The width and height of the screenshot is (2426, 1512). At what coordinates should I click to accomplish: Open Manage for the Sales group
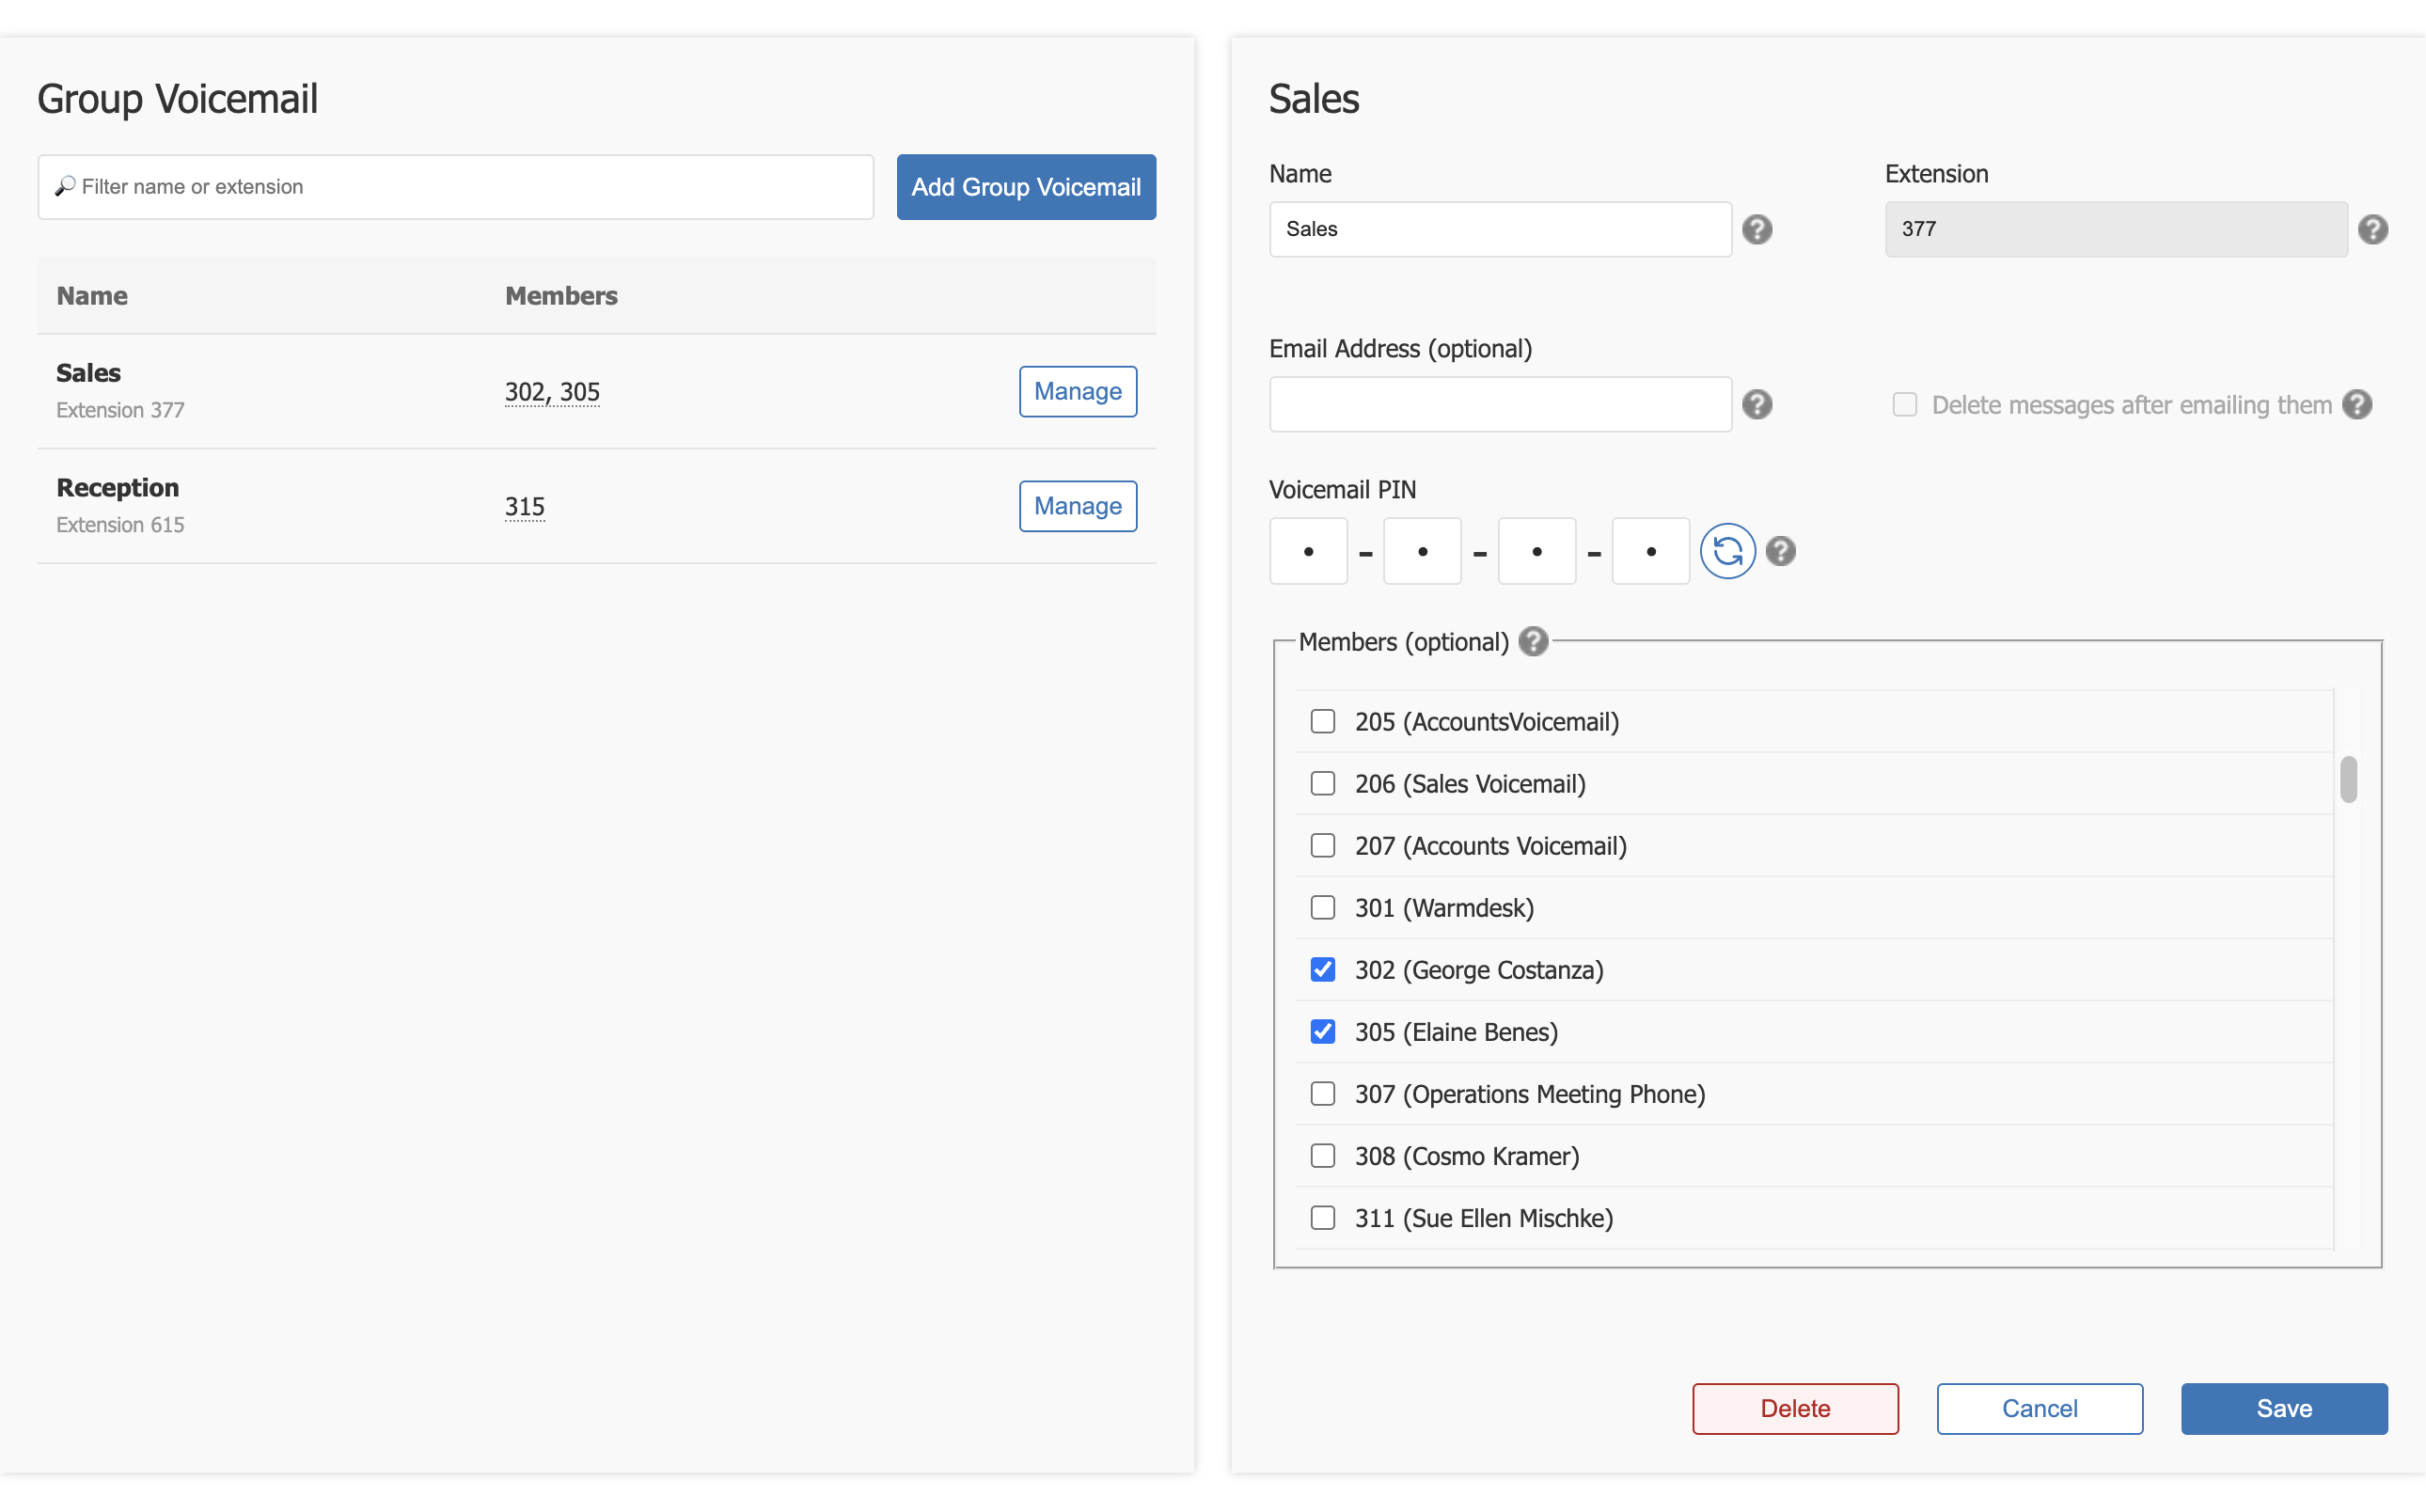click(1078, 391)
